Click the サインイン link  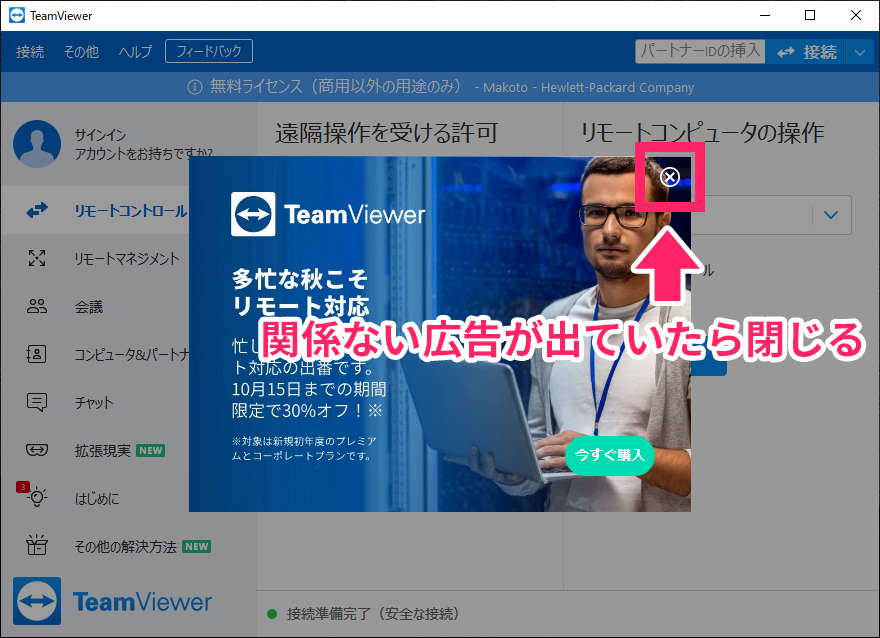pos(99,135)
